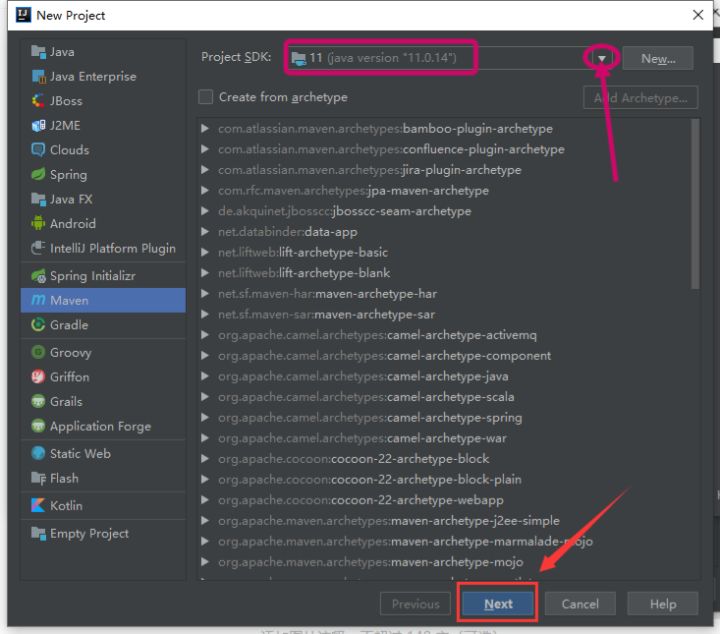Open the Help button

(x=663, y=604)
